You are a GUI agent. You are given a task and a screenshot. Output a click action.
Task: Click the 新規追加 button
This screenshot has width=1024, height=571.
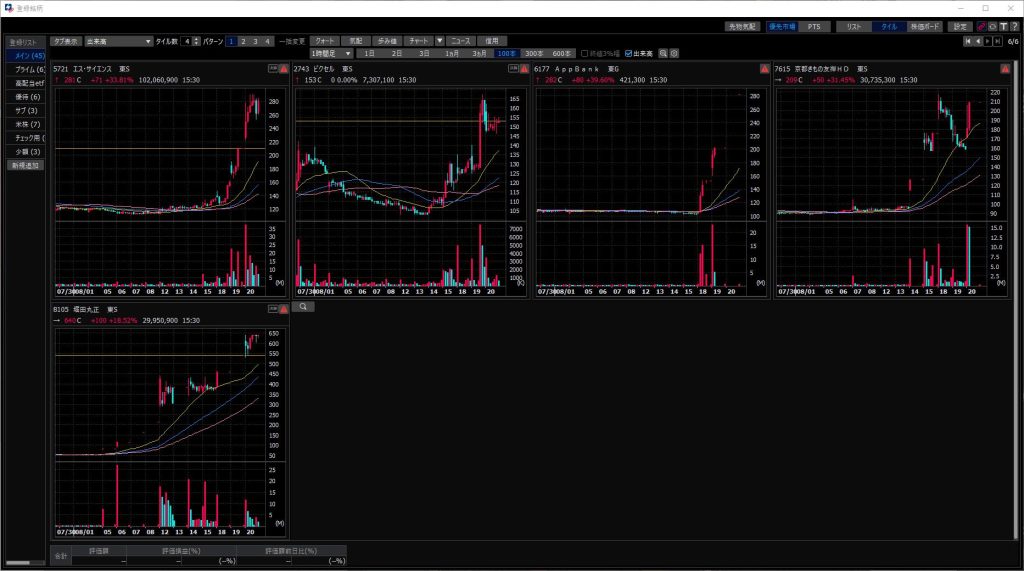[27, 165]
